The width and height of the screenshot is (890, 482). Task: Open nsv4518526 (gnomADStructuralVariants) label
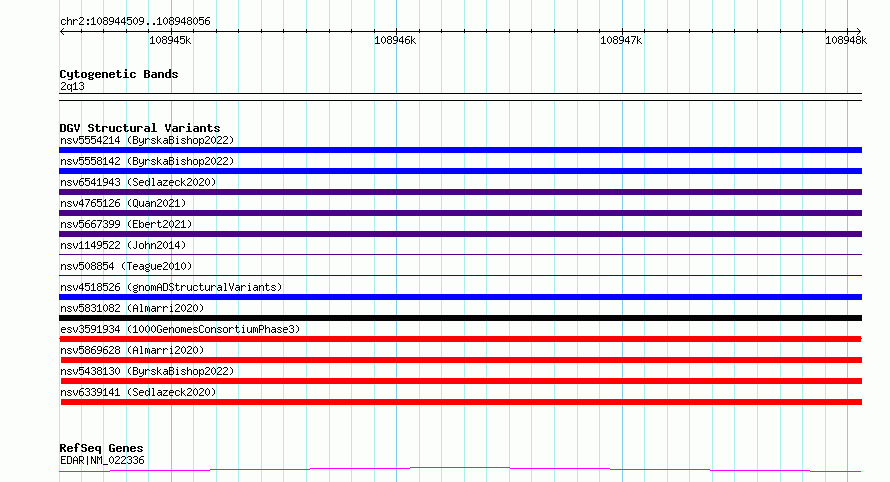tap(171, 287)
